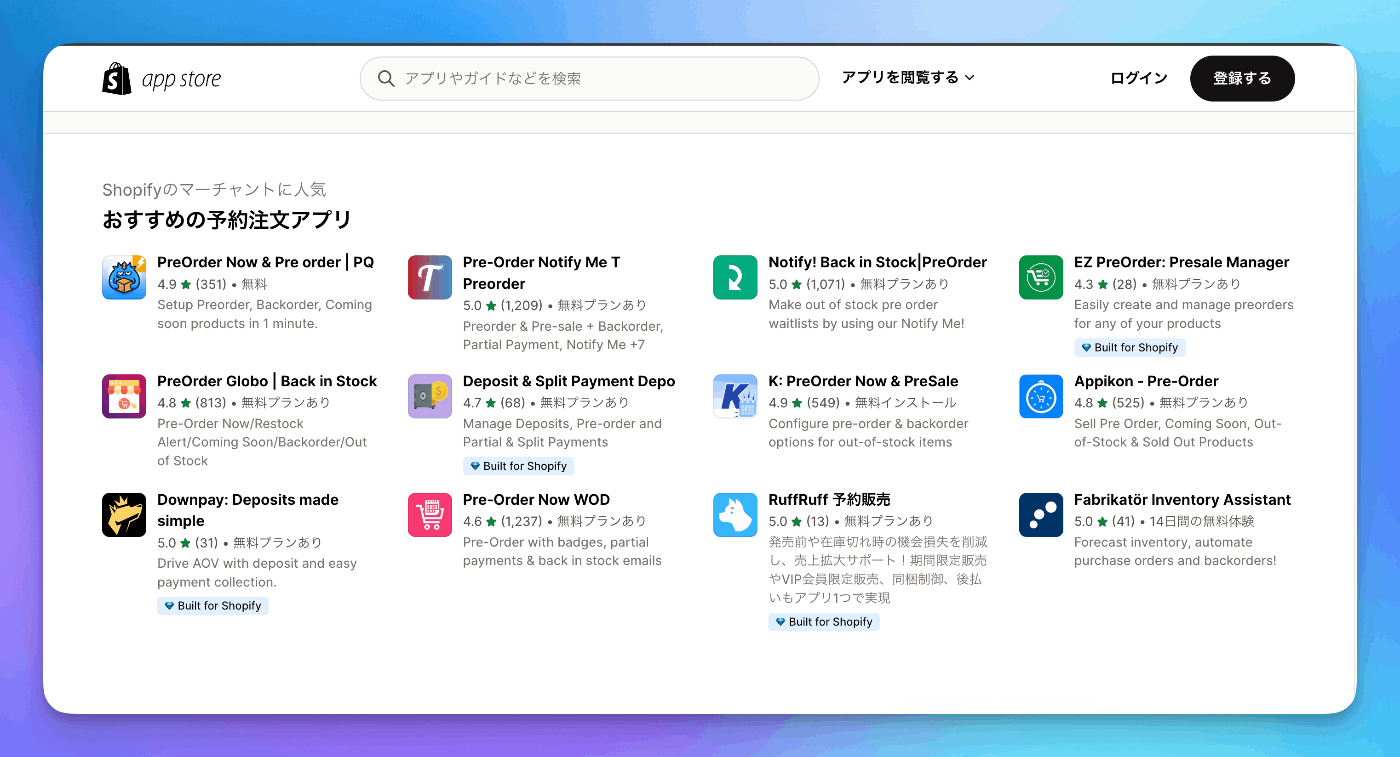Open Deposit & Split Payment Depo title
This screenshot has height=757, width=1400.
click(x=569, y=381)
